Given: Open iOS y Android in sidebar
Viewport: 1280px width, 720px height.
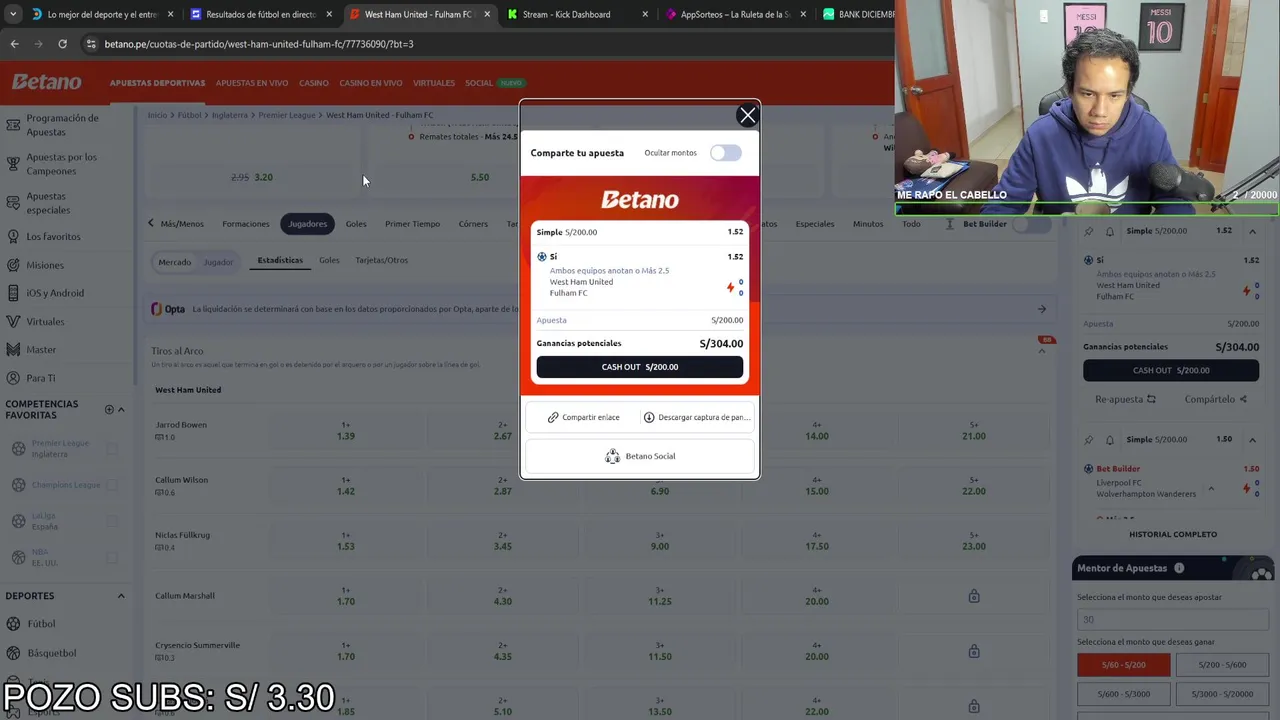Looking at the screenshot, I should [x=54, y=293].
